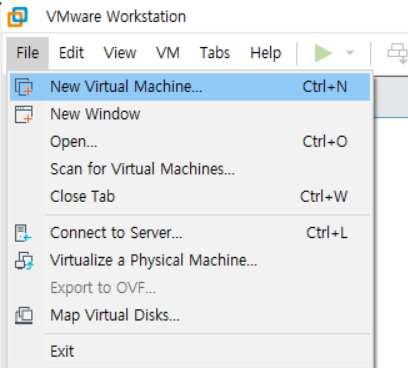
Task: Click the New Virtual Machine icon
Action: [x=24, y=87]
